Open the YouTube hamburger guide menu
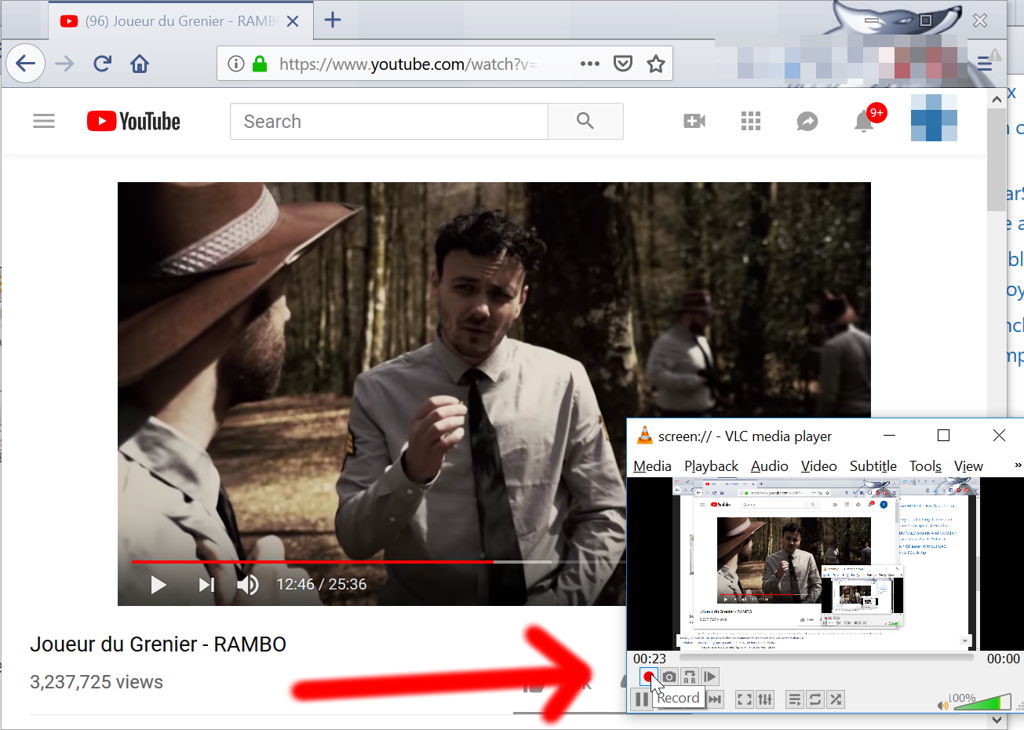Image resolution: width=1024 pixels, height=730 pixels. (44, 121)
